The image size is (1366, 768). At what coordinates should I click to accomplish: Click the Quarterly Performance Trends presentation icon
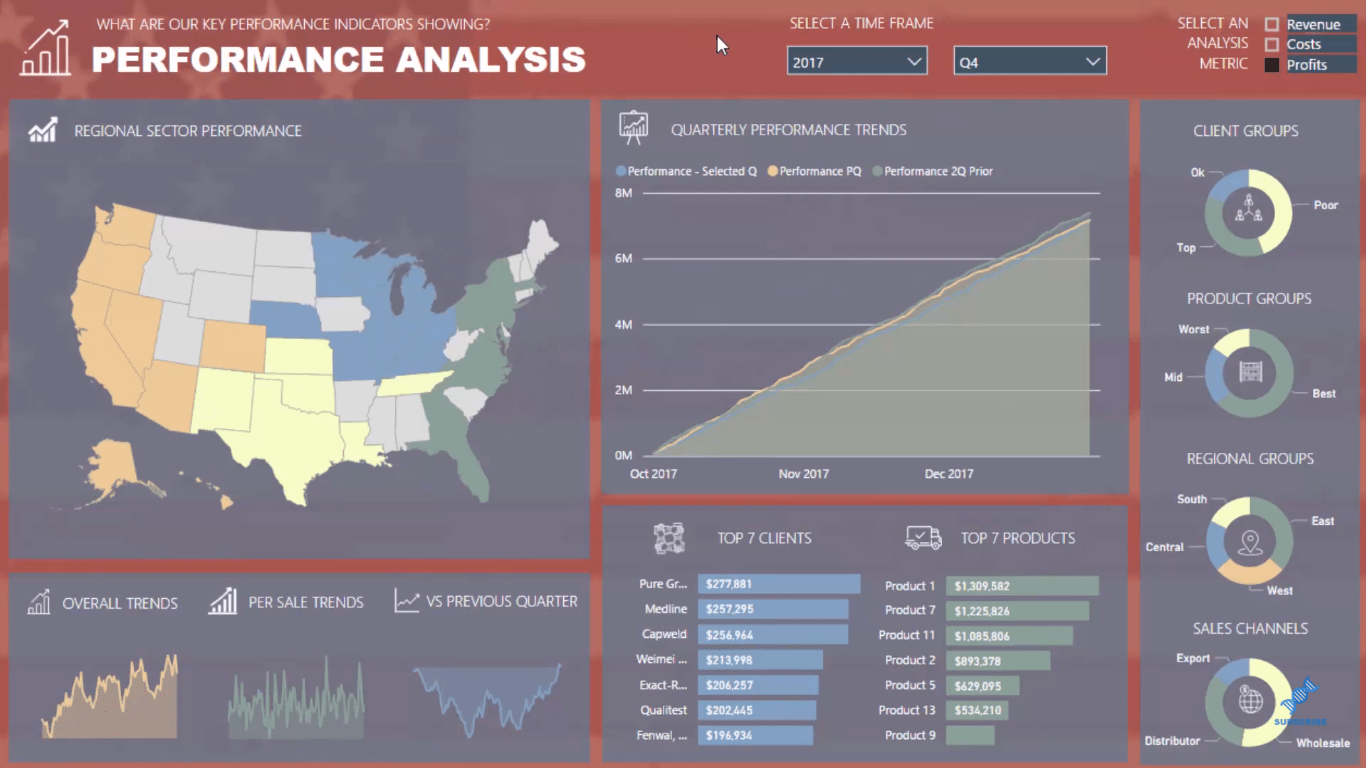pos(634,128)
